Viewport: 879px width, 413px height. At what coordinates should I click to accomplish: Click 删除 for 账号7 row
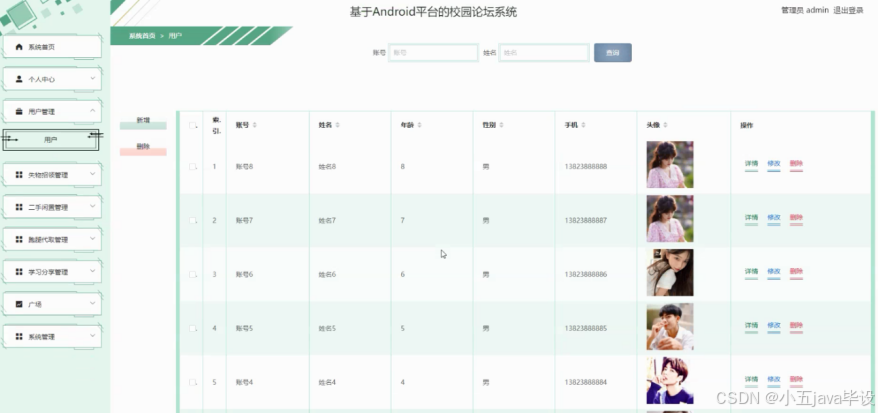[x=796, y=218]
